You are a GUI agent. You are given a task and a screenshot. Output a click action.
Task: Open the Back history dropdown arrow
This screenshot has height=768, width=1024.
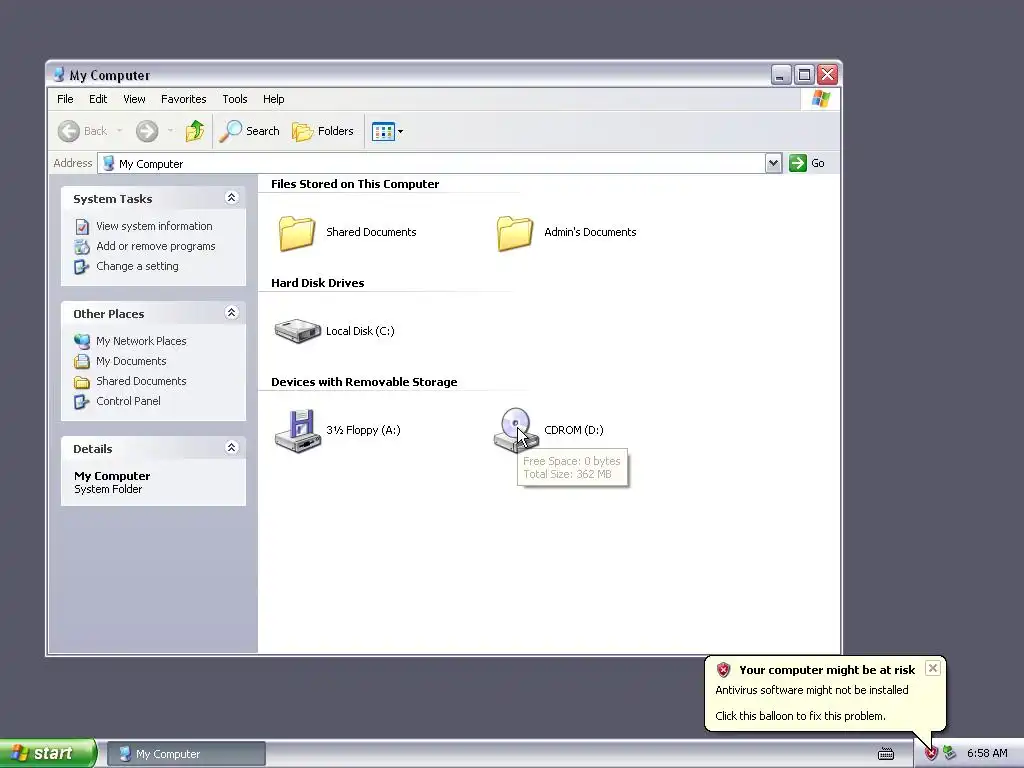120,131
